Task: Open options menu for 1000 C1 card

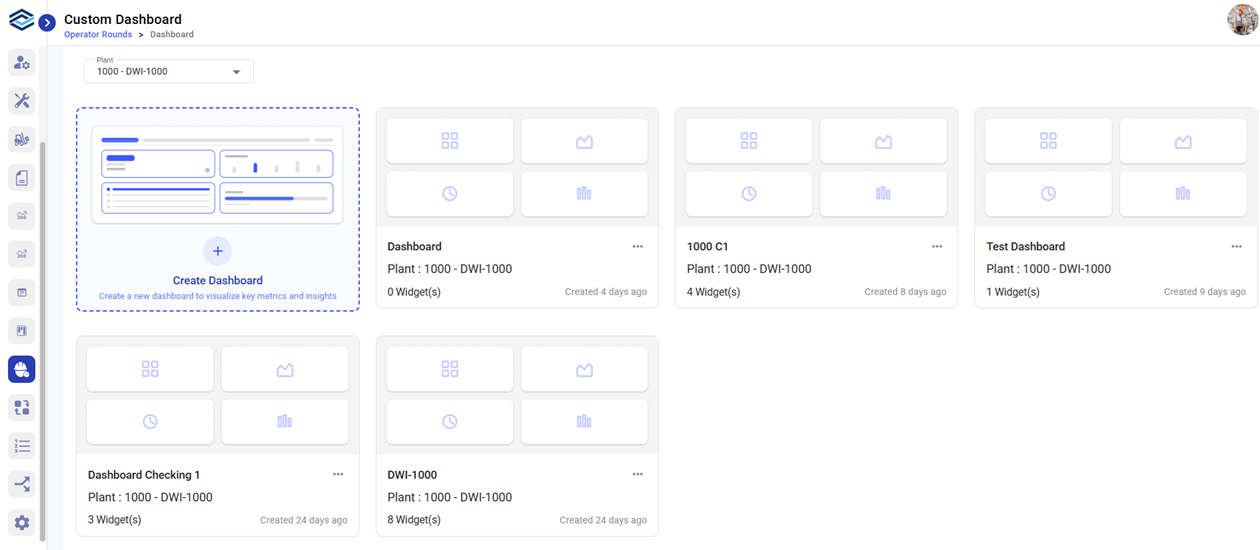Action: coord(937,247)
